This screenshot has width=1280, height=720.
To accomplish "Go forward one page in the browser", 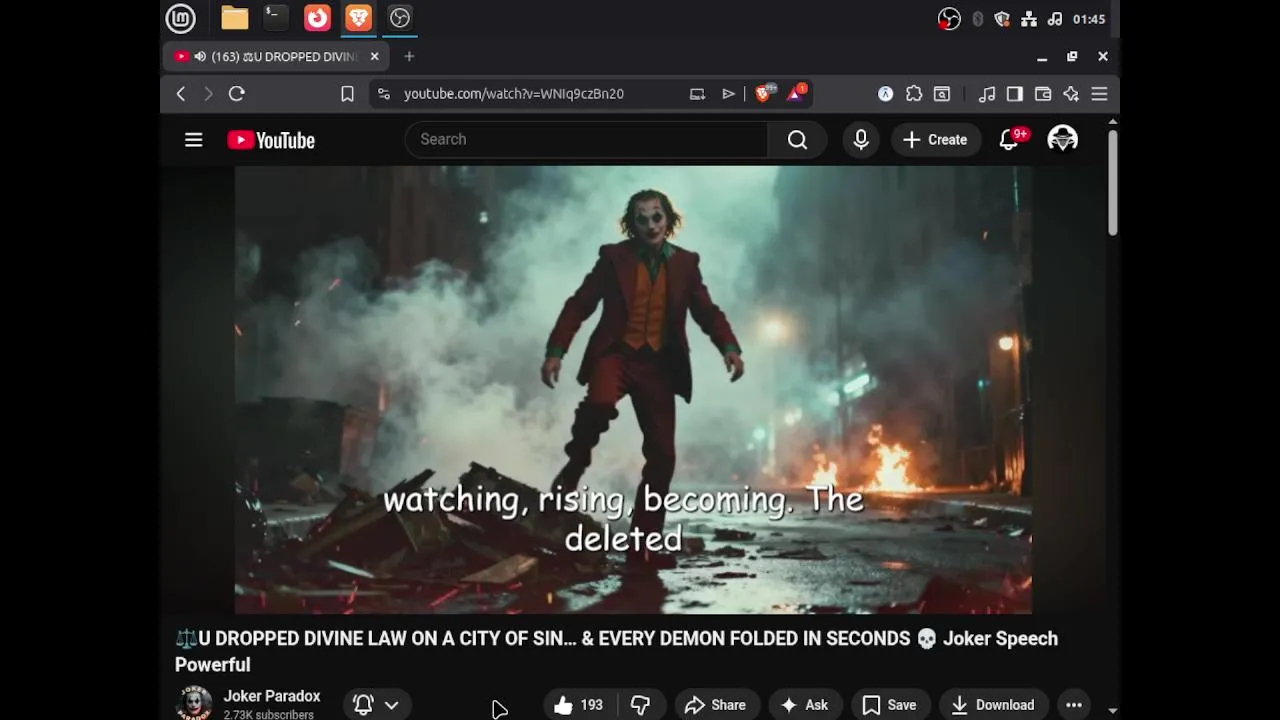I will coord(208,94).
